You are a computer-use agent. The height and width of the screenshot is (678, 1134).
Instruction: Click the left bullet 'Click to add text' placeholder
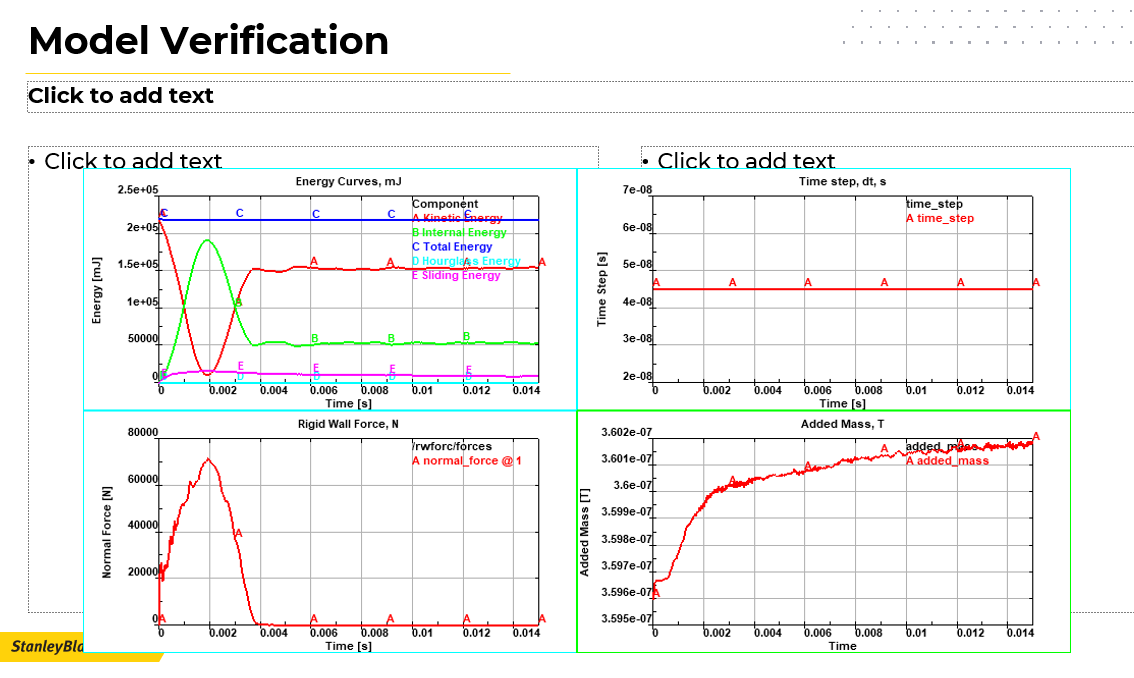pos(132,159)
